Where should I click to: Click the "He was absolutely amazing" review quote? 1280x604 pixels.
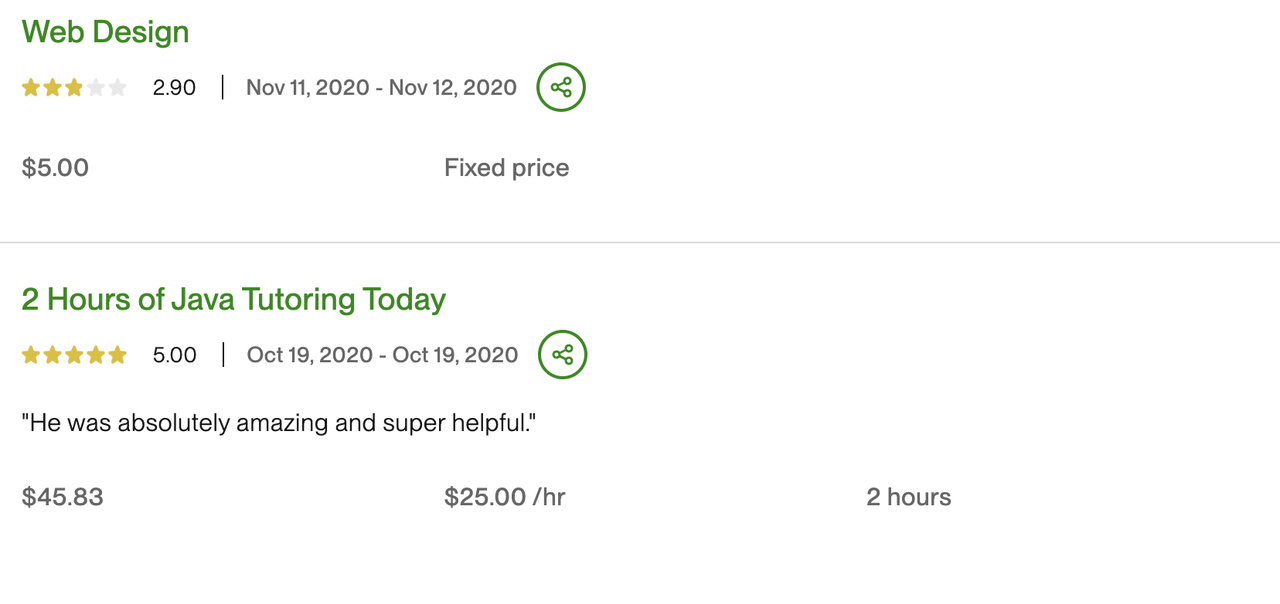click(279, 423)
